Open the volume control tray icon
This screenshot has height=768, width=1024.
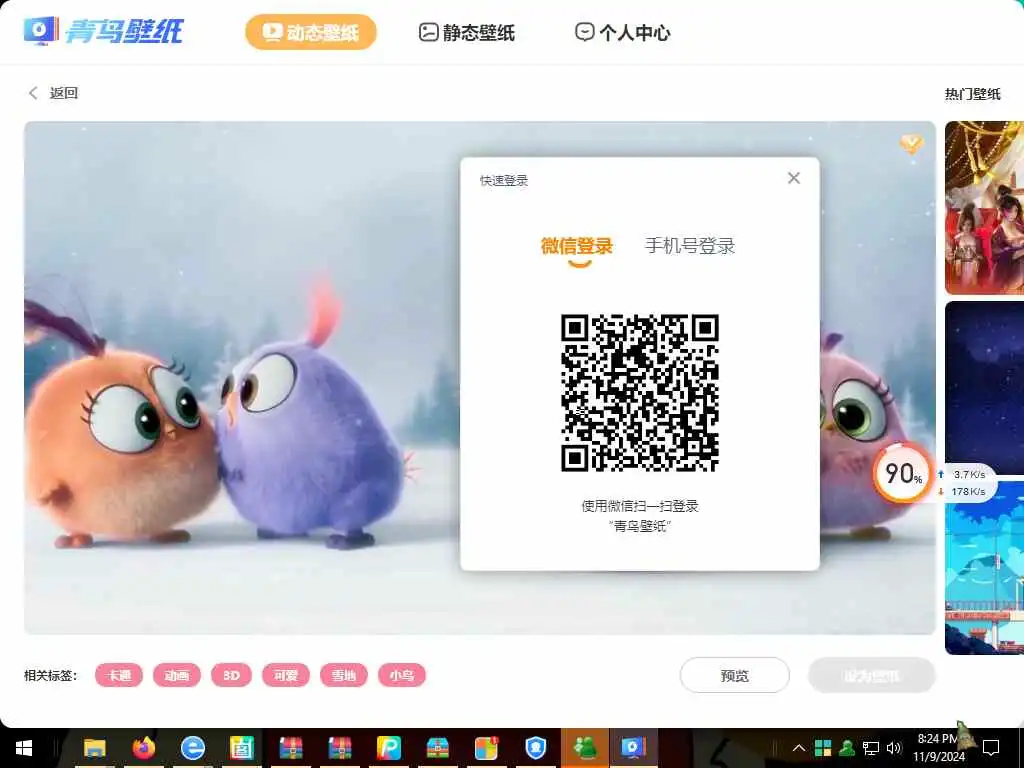pos(894,748)
